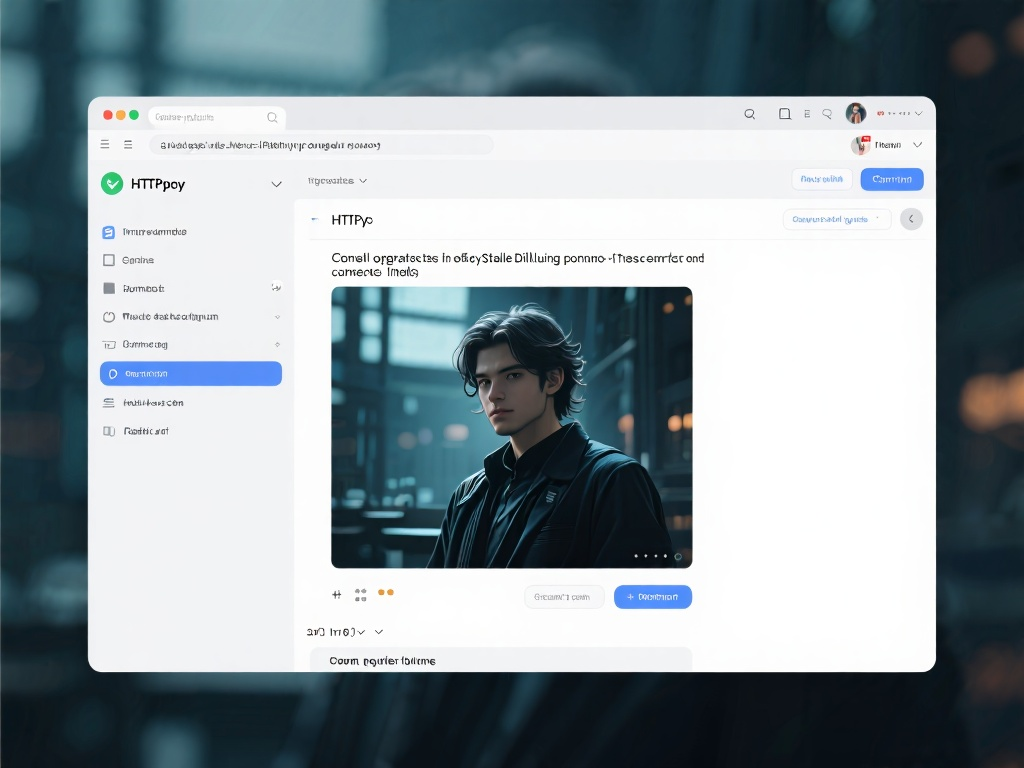Click the small list icon beside the chat bubble
This screenshot has height=768, width=1024.
point(807,114)
